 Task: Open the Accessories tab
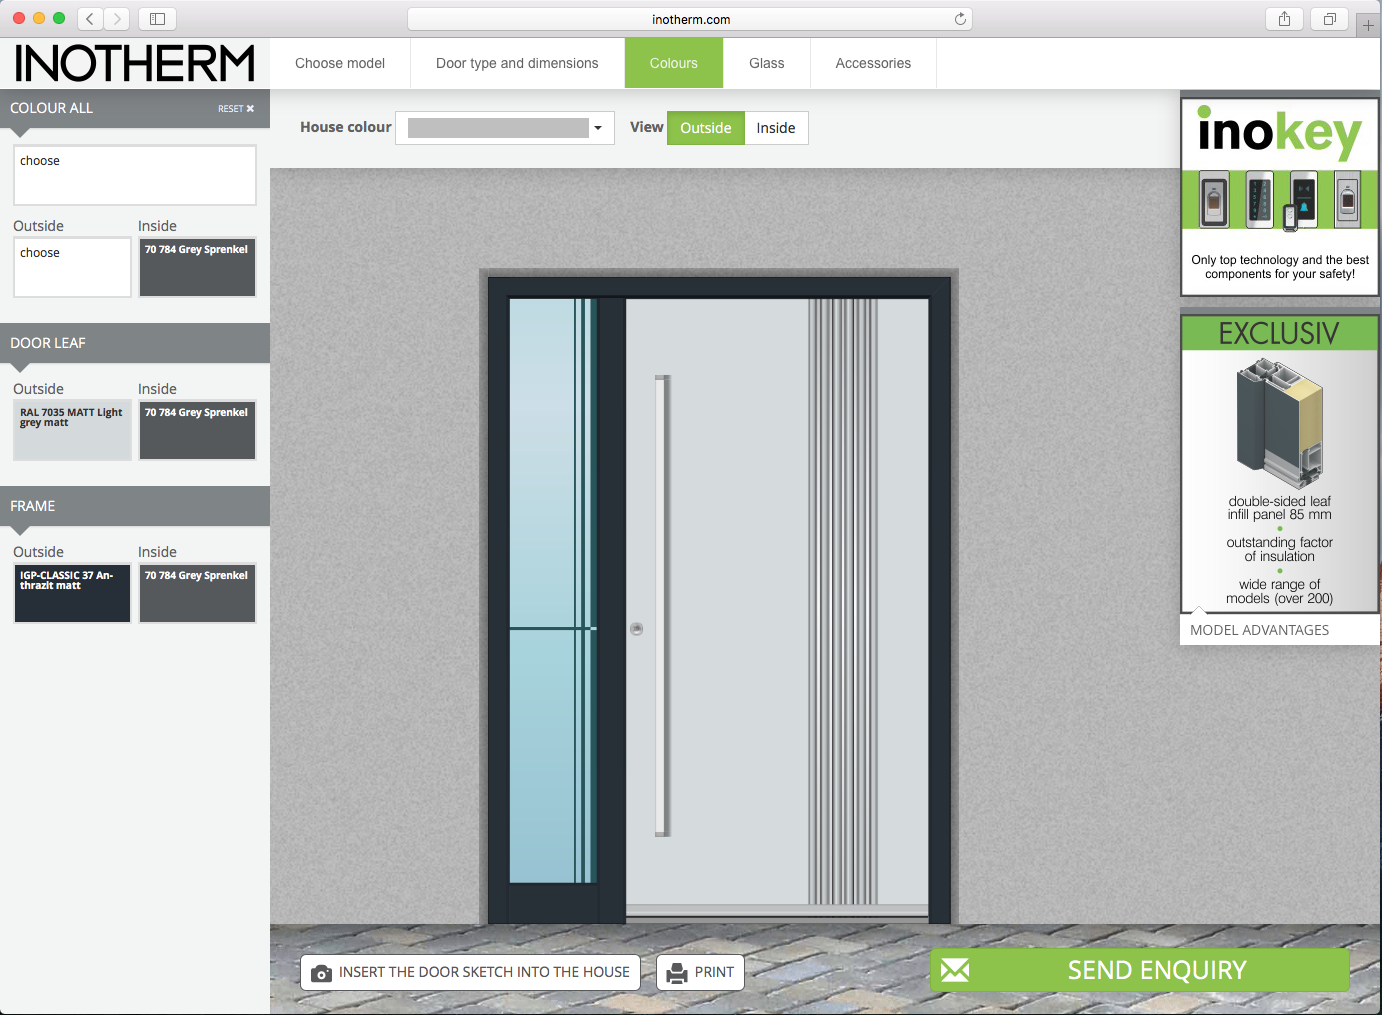tap(873, 63)
